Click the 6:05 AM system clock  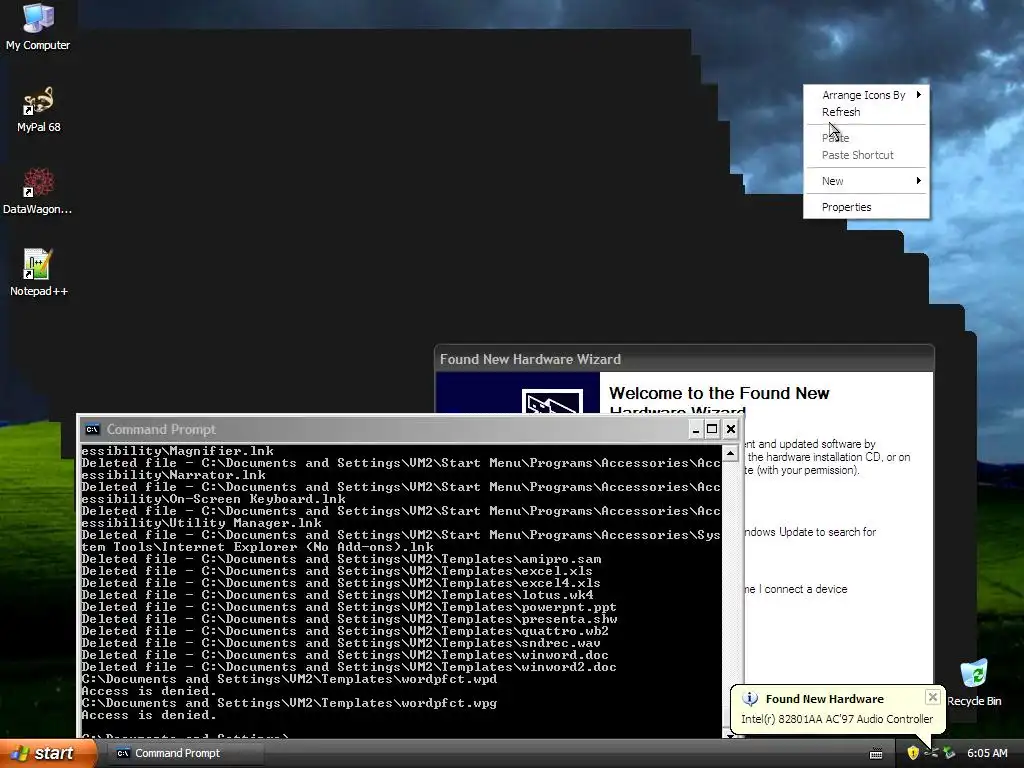tap(987, 753)
